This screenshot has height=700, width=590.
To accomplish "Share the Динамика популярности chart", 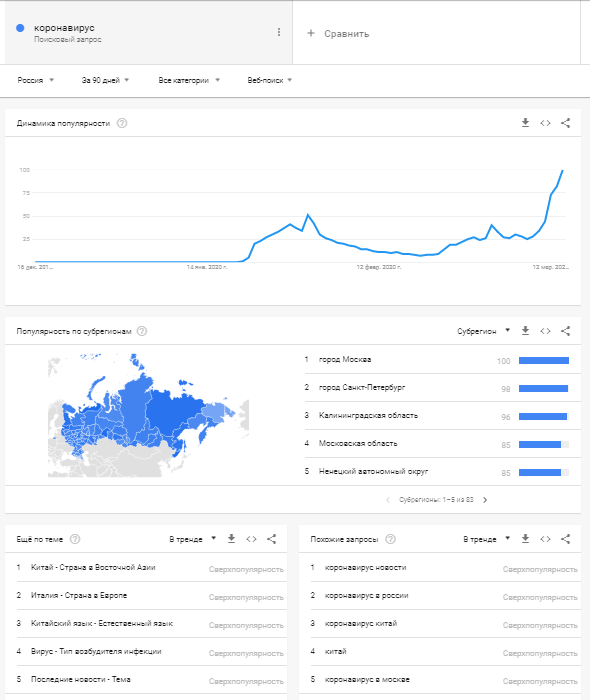I will coord(565,123).
